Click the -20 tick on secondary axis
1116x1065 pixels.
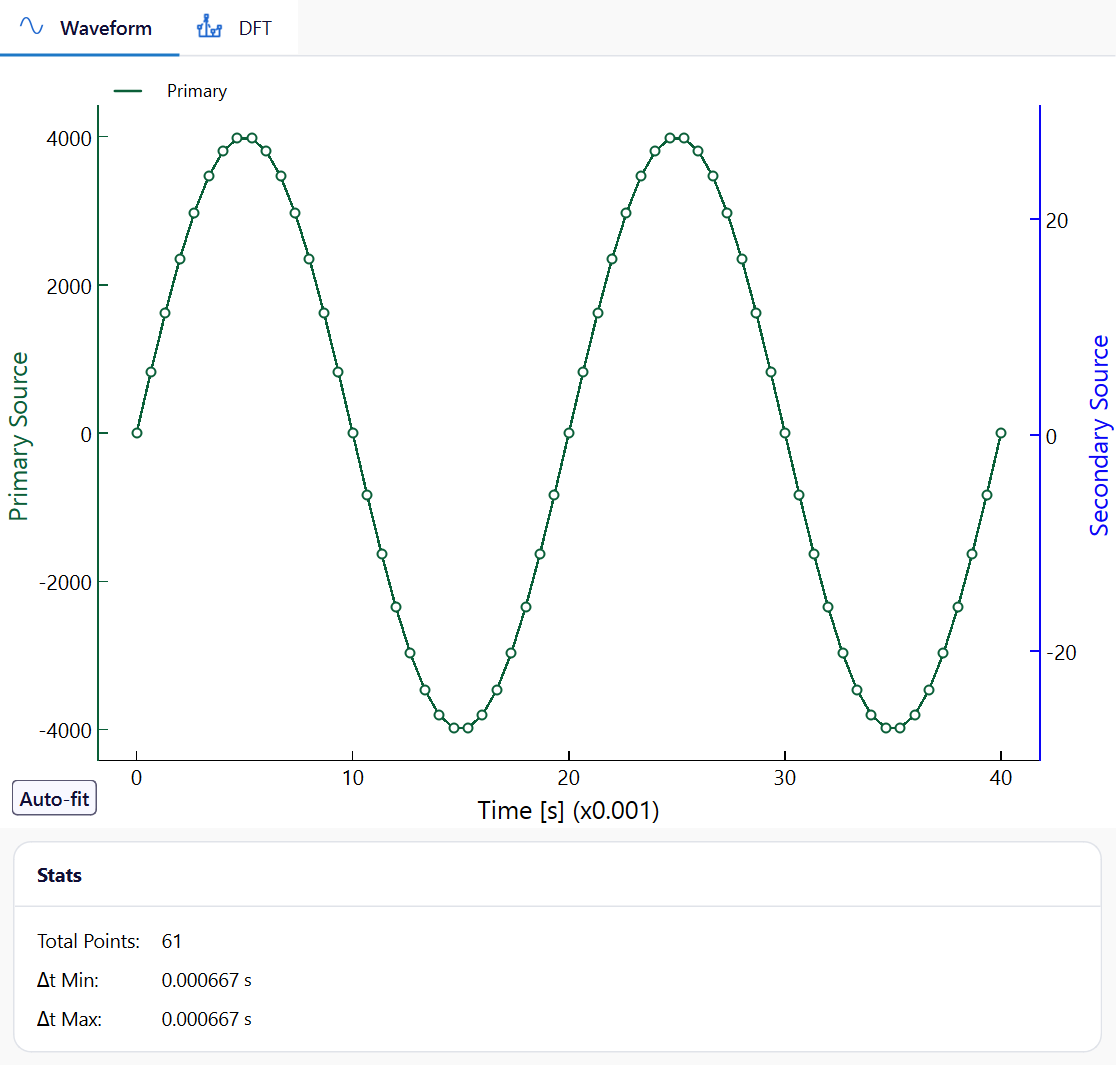1061,653
